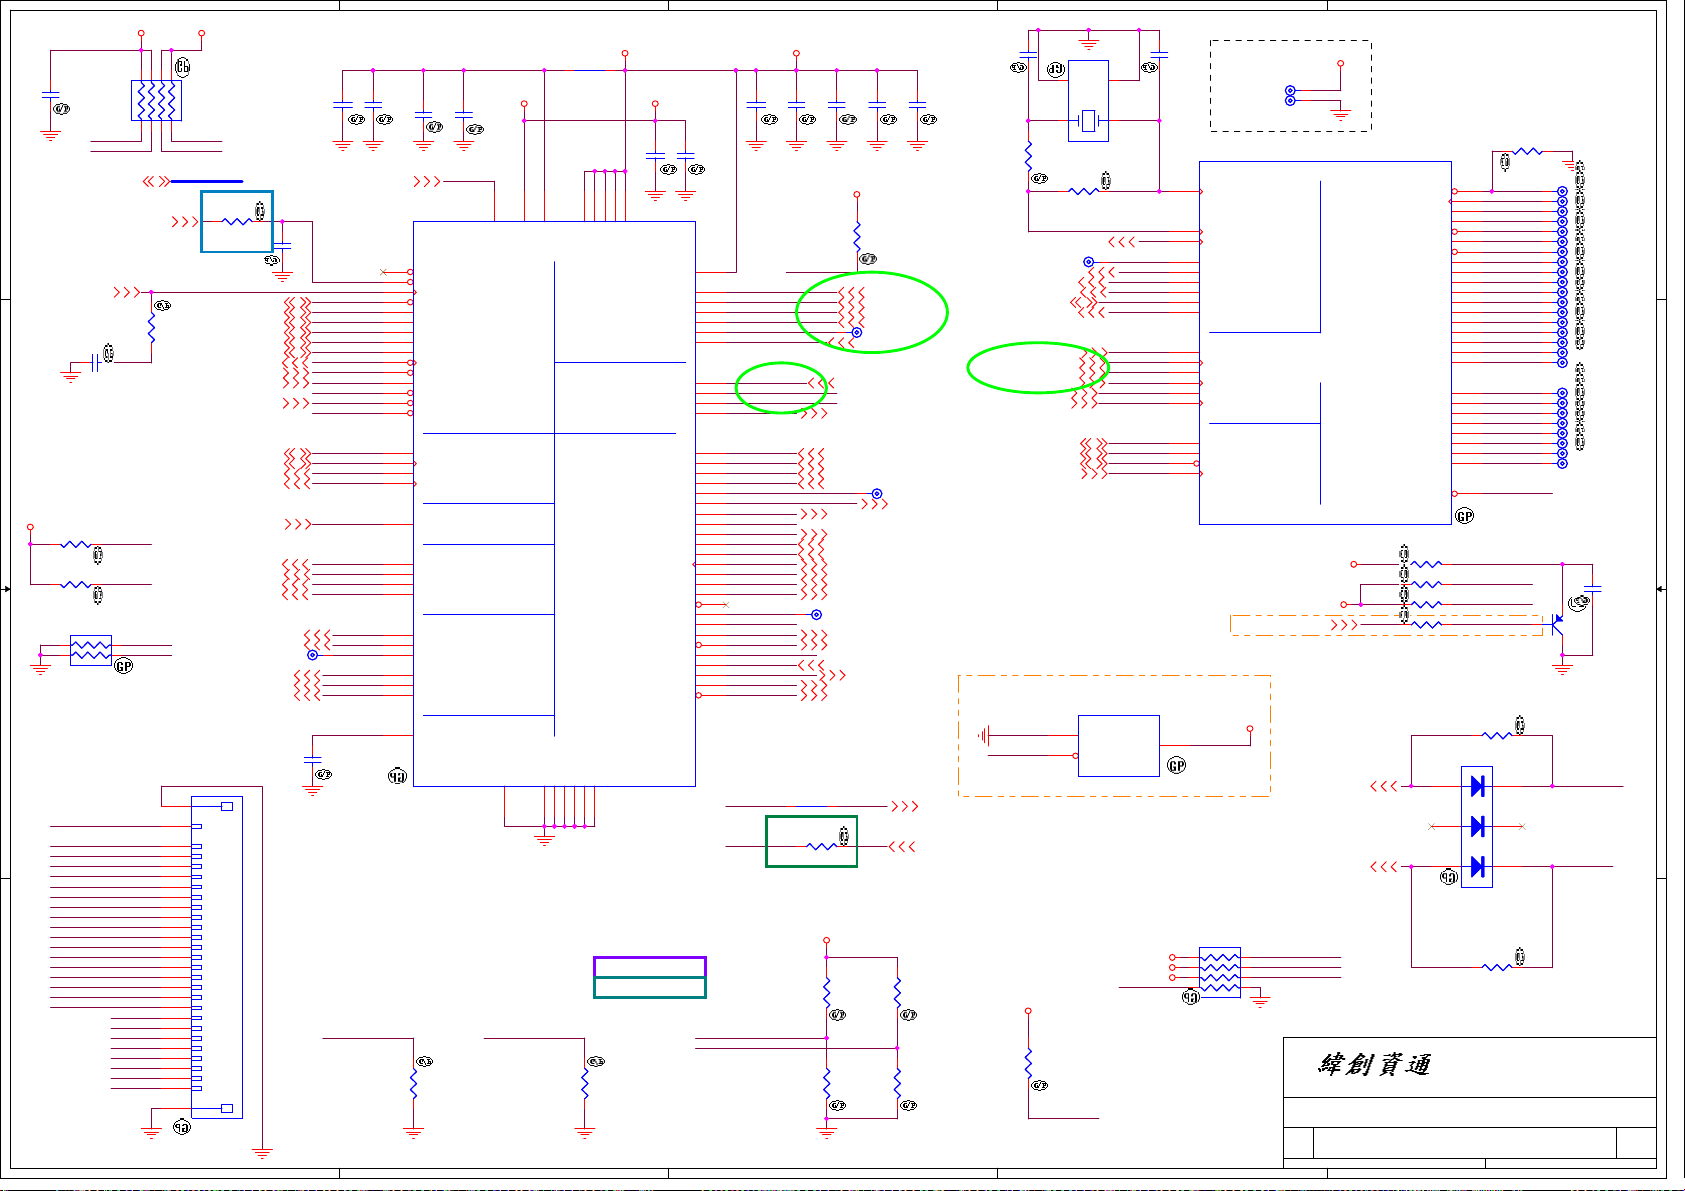Screen dimensions: 1685x1191
Task: Select the blue square component in orange dashed box
Action: point(1119,746)
